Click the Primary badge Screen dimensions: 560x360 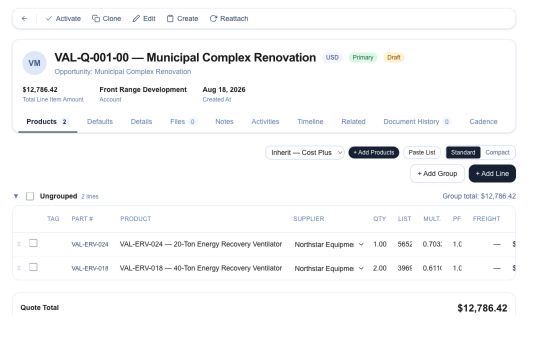pos(362,57)
